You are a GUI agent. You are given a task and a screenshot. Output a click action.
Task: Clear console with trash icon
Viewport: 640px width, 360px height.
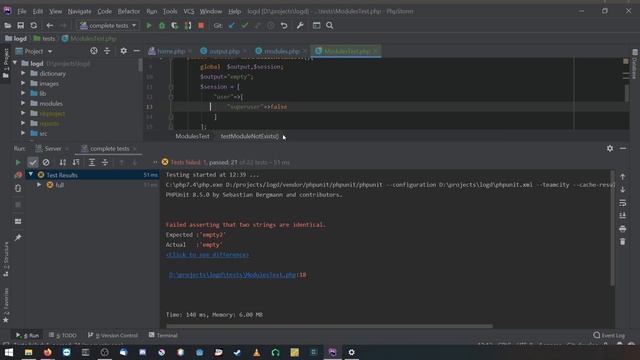[x=622, y=242]
